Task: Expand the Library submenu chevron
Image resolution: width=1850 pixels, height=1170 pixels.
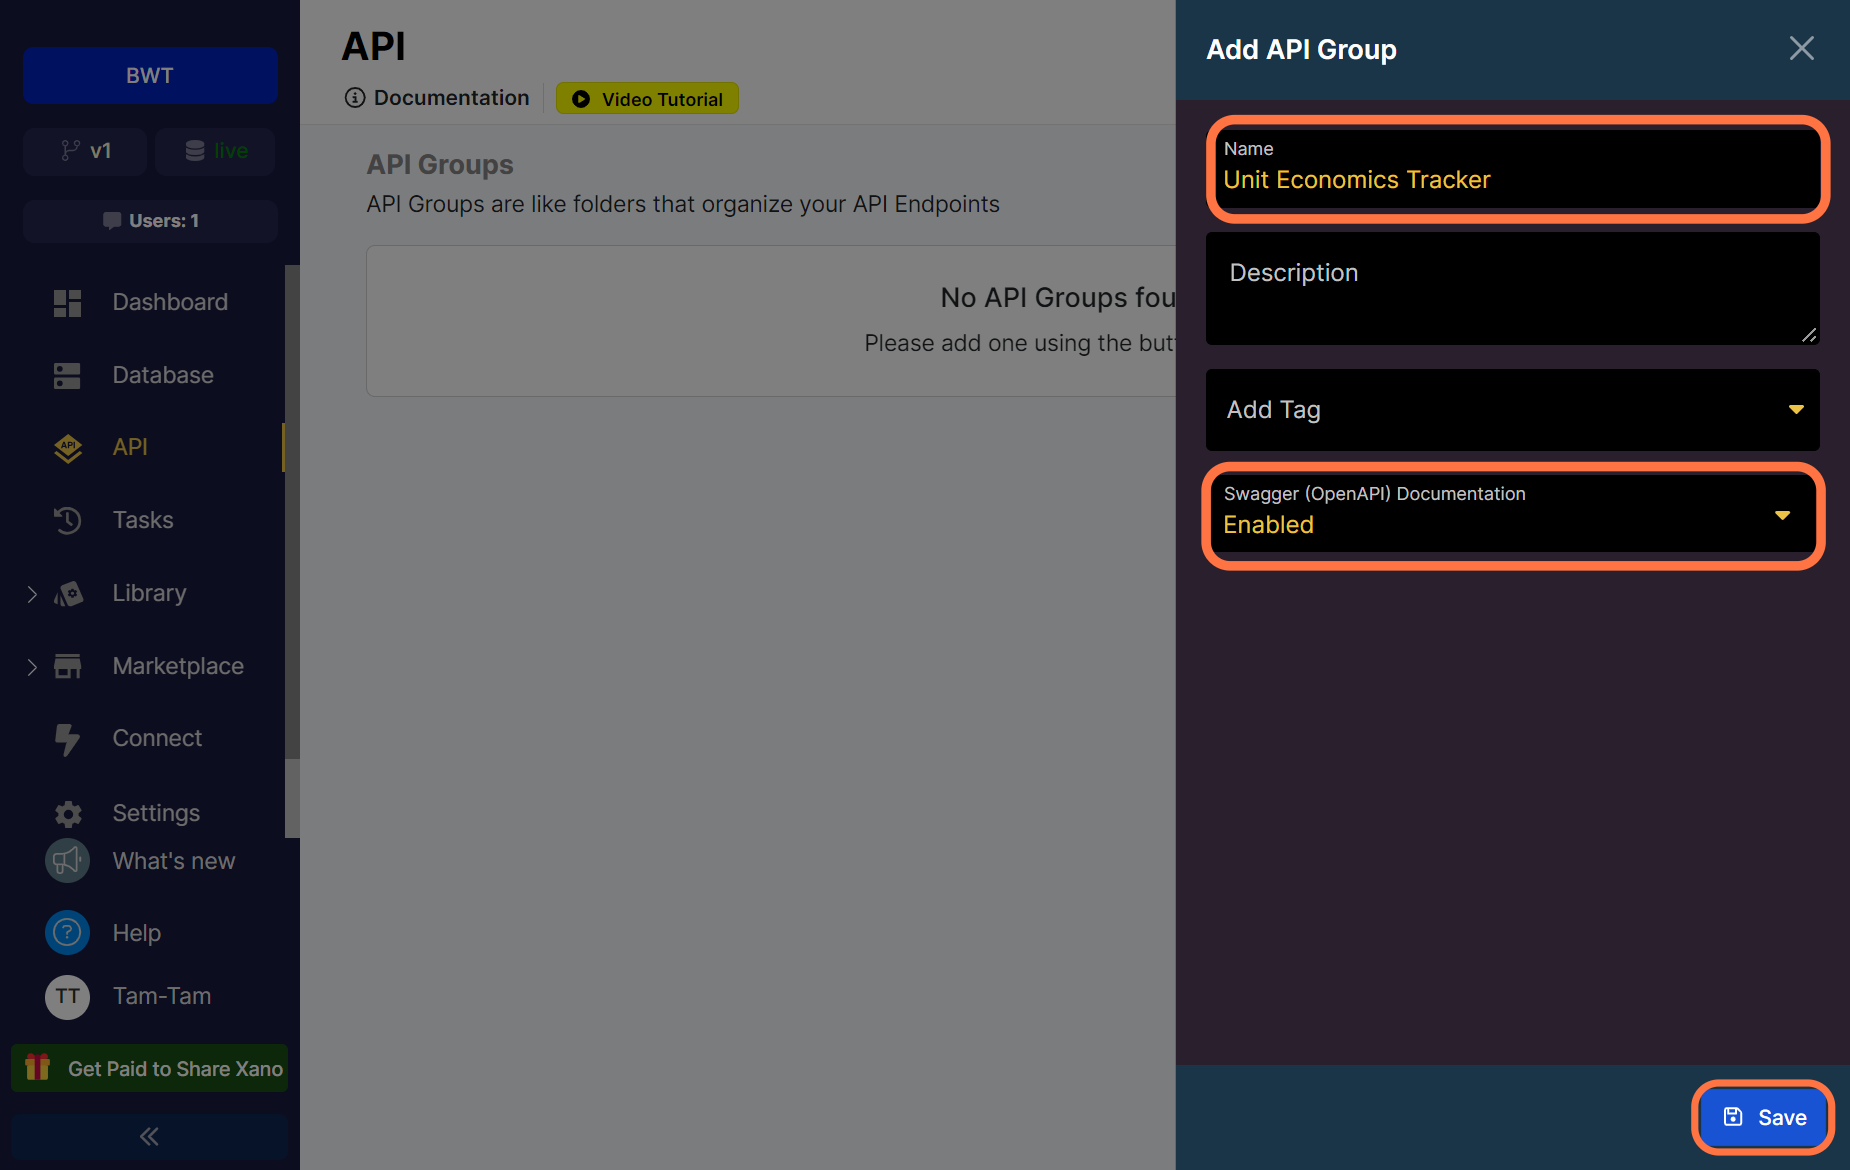Action: point(32,594)
